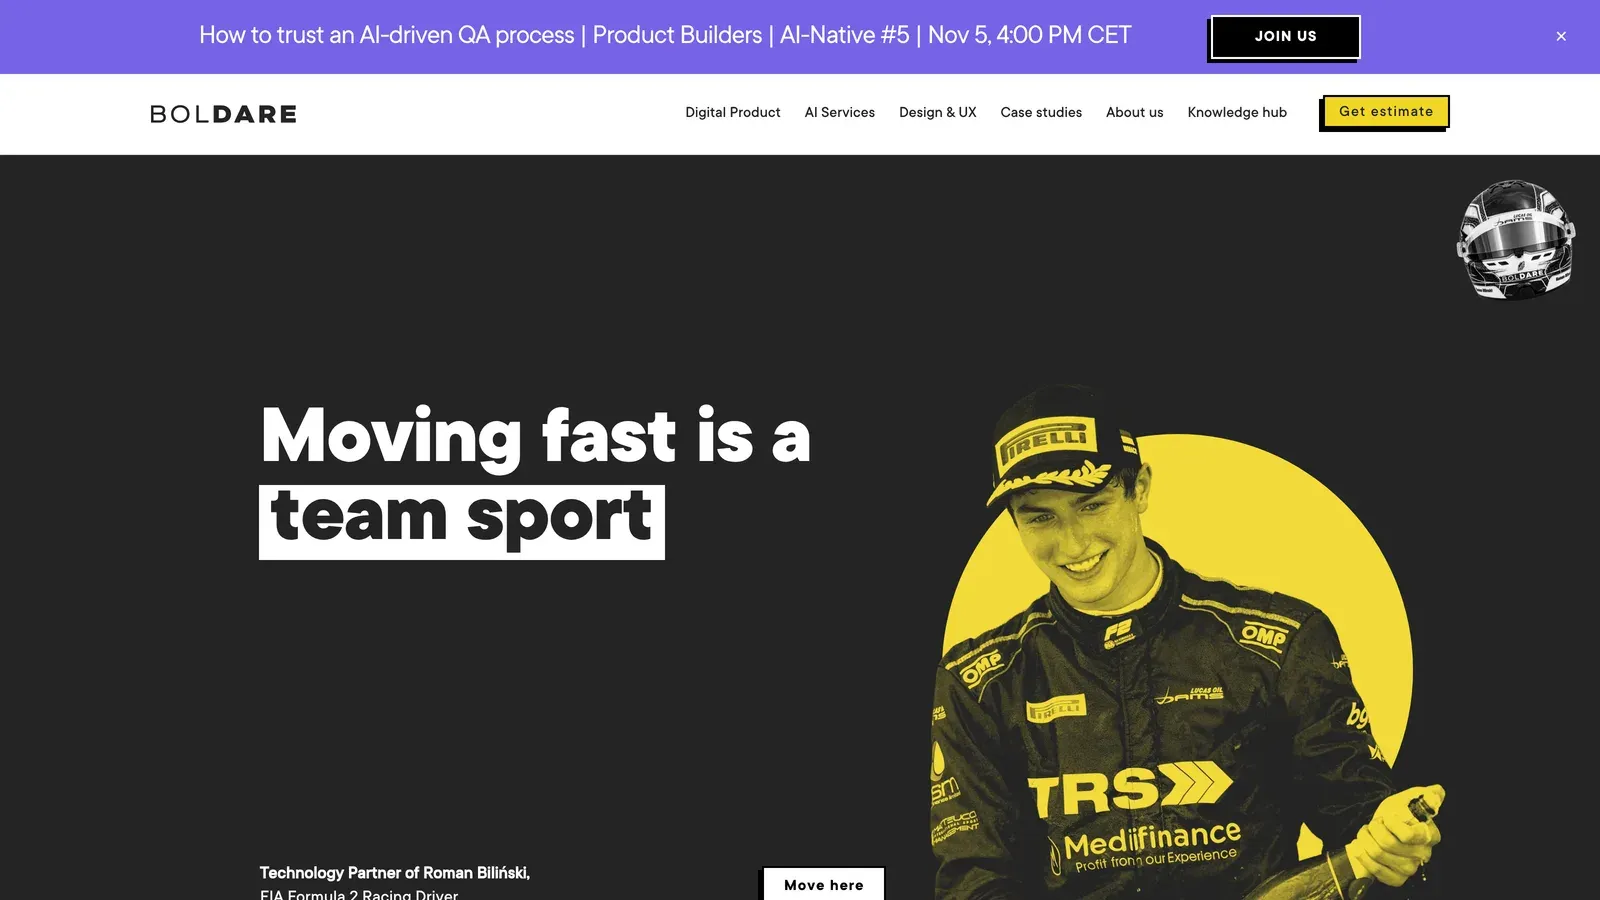Click 'Technology Partner of Roman Biliński' text
The width and height of the screenshot is (1600, 900).
coord(394,873)
